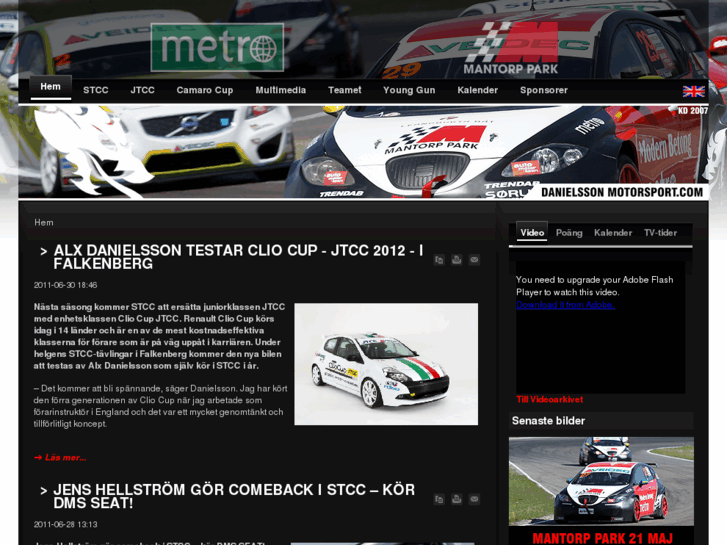Select the TV-tider tab in the sidebar
Viewport: 727px width, 545px height.
660,233
